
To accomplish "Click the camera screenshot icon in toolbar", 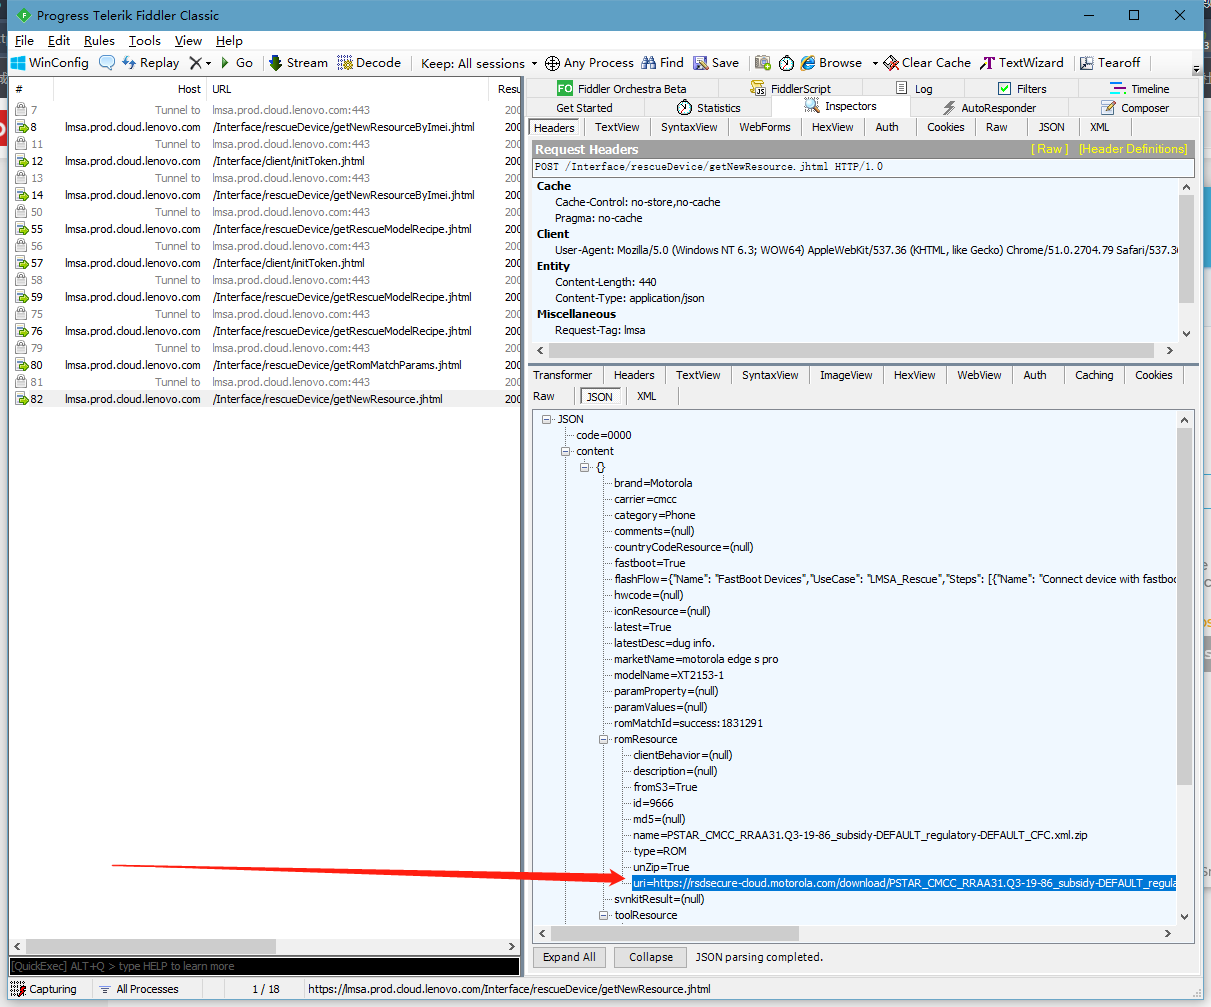I will 763,63.
